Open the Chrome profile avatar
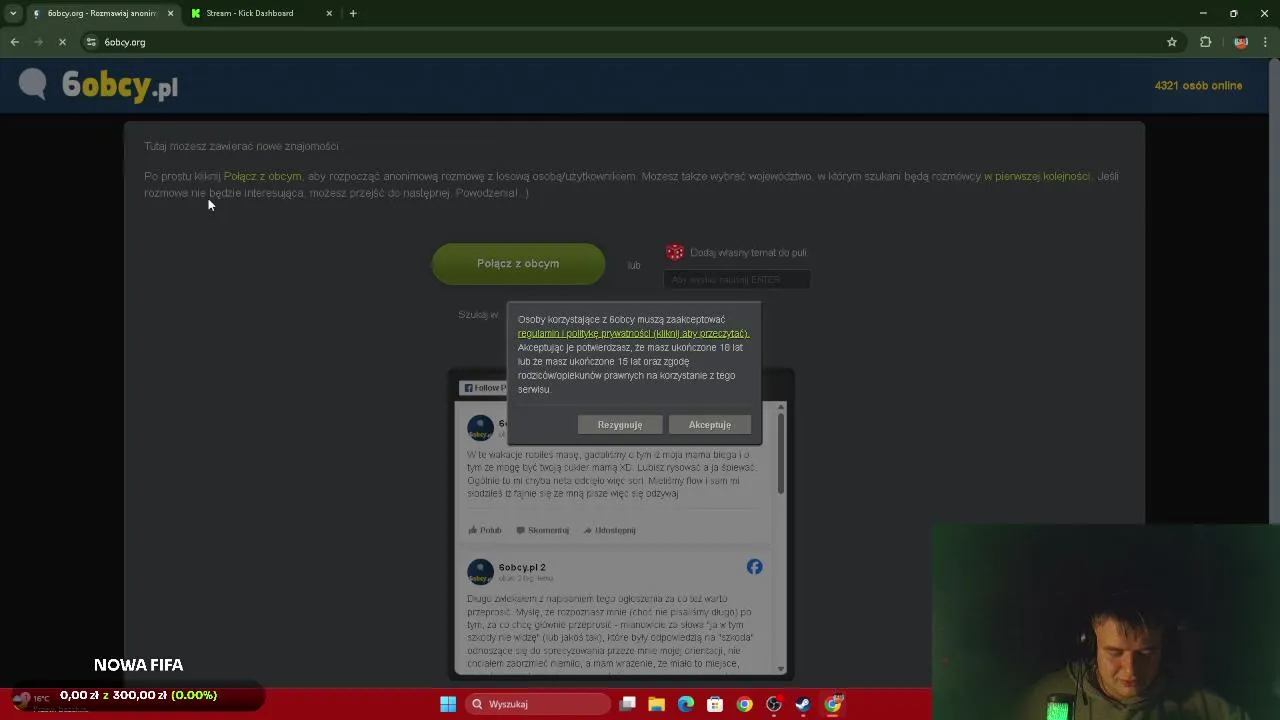The height and width of the screenshot is (720, 1280). (1241, 42)
